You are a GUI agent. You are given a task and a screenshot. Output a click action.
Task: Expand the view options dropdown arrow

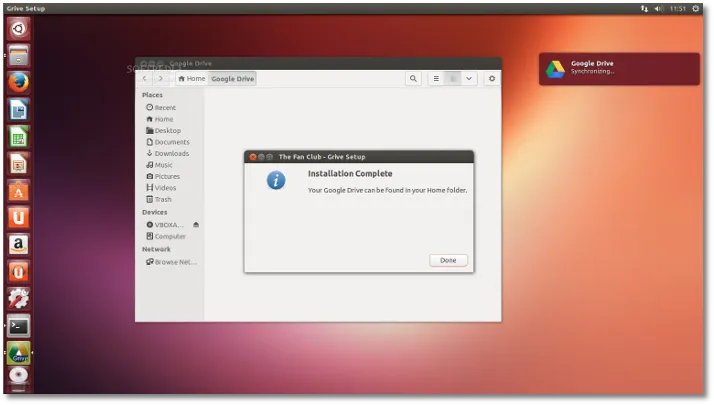469,78
